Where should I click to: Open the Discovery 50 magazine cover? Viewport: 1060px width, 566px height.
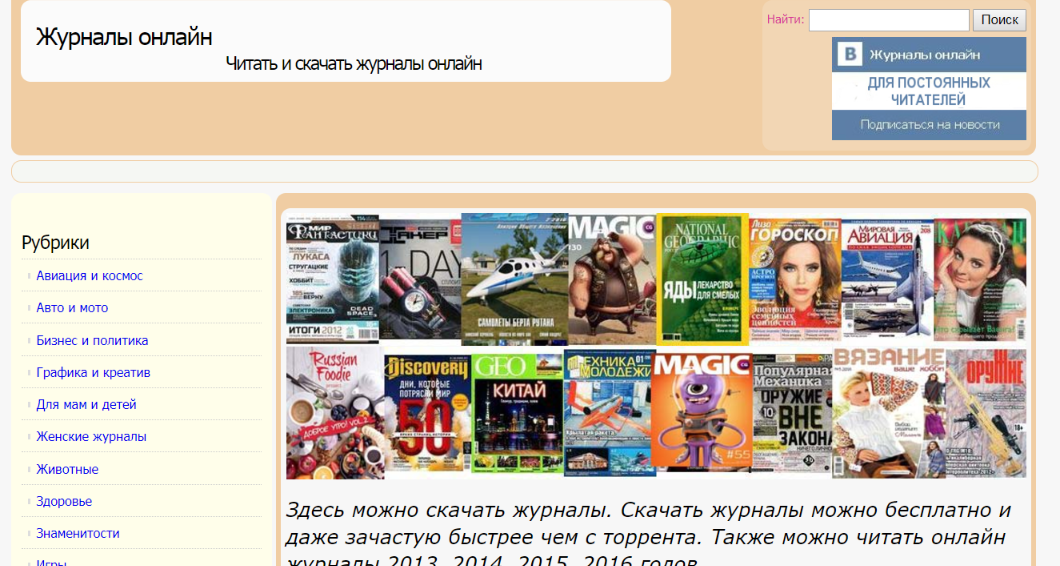pos(427,413)
